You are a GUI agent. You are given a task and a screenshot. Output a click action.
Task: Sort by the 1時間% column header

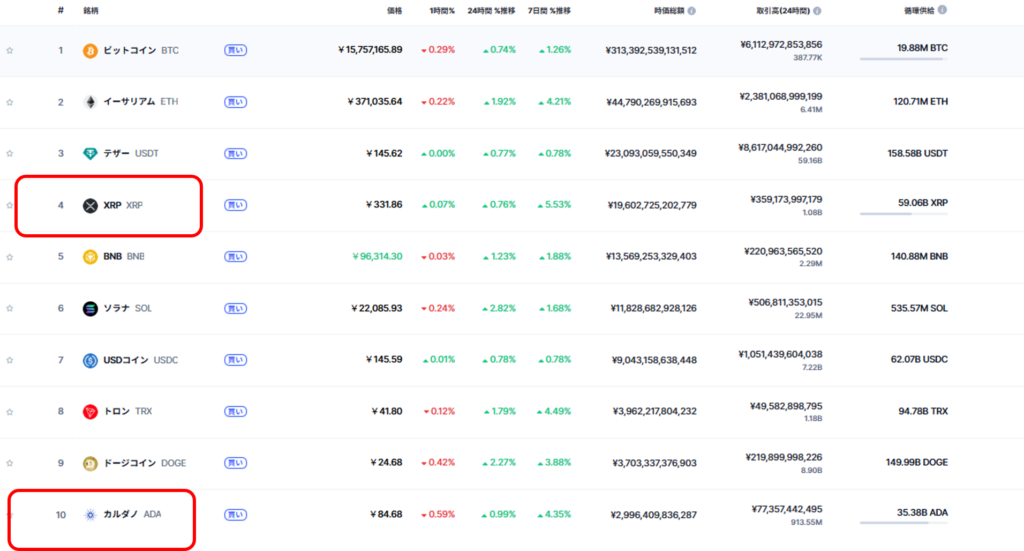(x=442, y=10)
